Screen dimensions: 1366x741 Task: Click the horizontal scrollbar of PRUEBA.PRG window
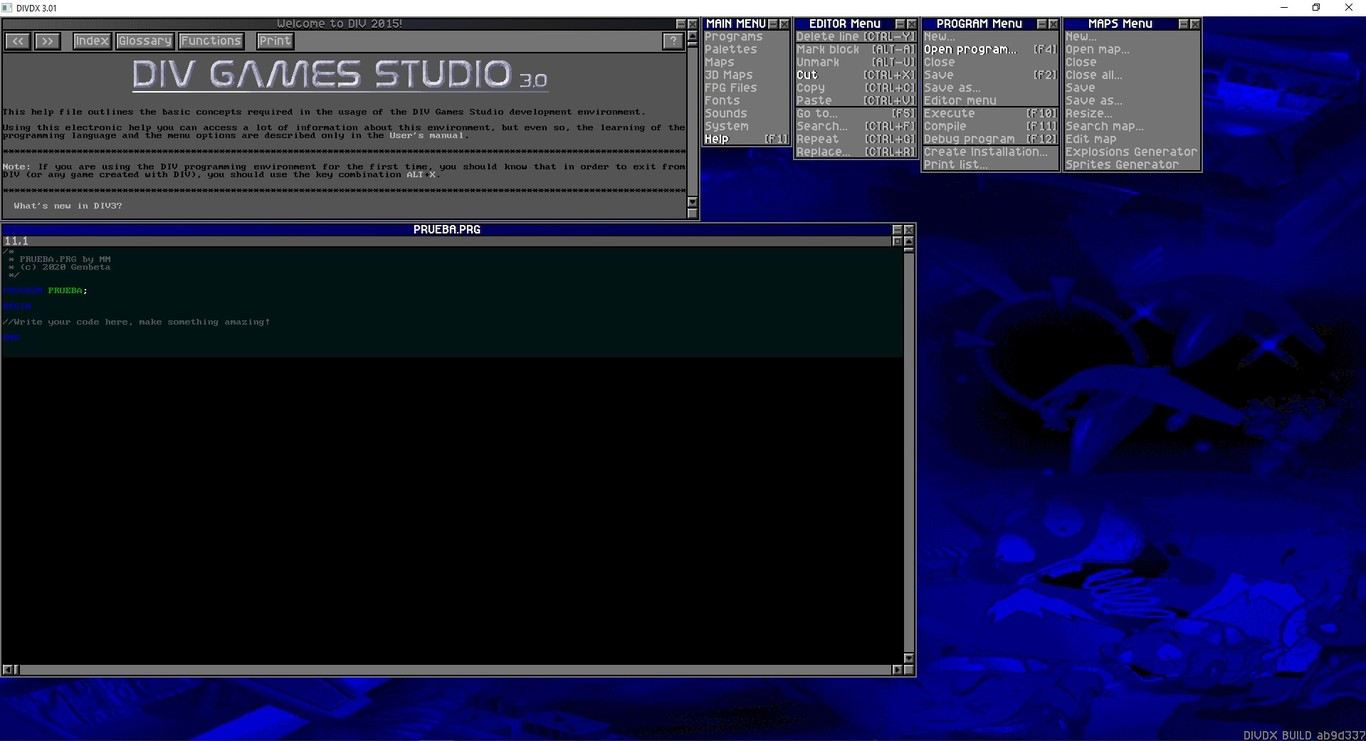[450, 668]
